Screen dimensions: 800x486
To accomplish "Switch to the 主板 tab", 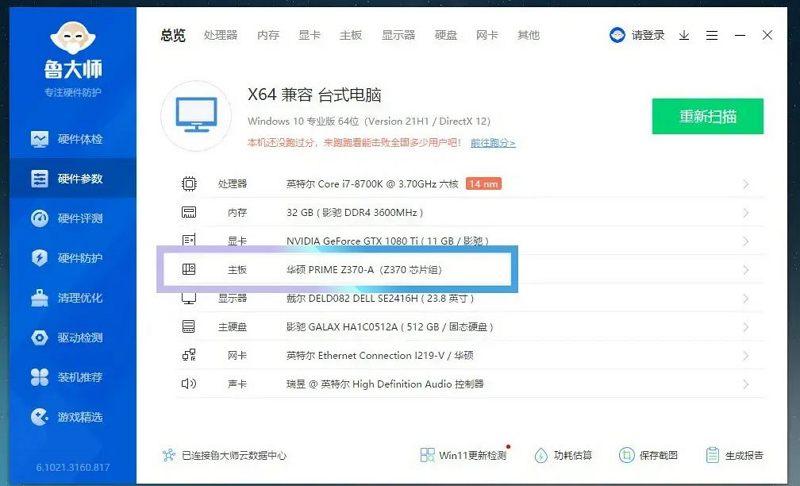I will [x=351, y=35].
